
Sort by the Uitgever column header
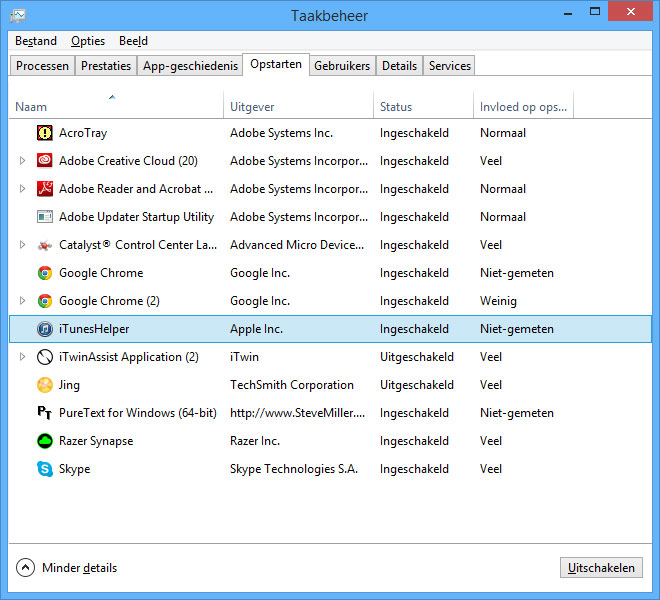(298, 107)
